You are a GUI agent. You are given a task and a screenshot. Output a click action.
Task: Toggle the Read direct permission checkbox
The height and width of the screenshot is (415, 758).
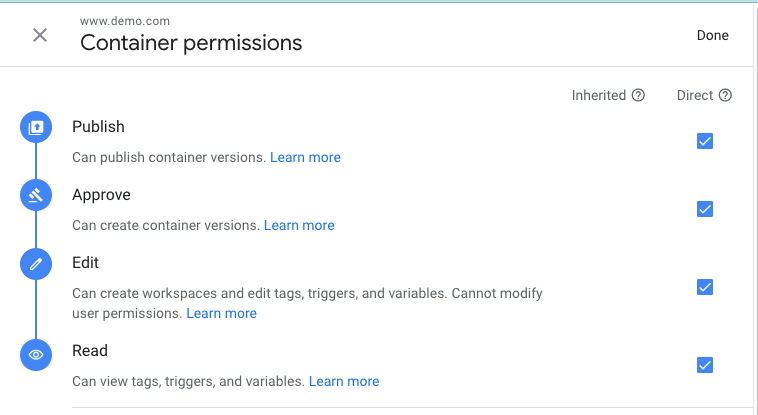pos(705,365)
